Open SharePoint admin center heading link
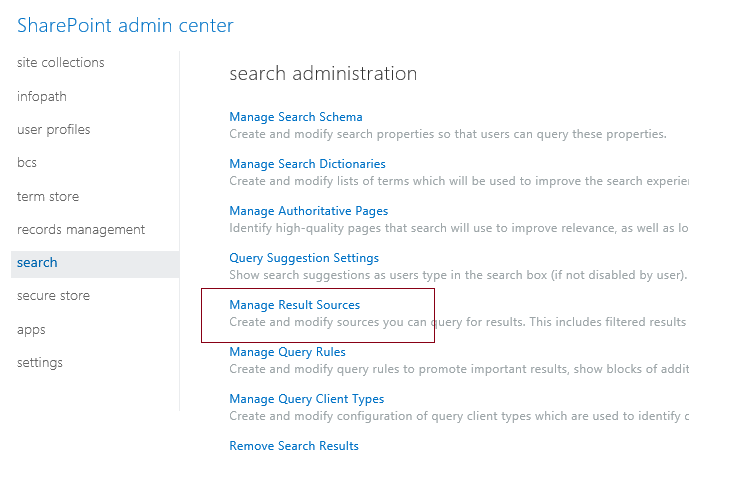Image resolution: width=750 pixels, height=482 pixels. (x=125, y=25)
